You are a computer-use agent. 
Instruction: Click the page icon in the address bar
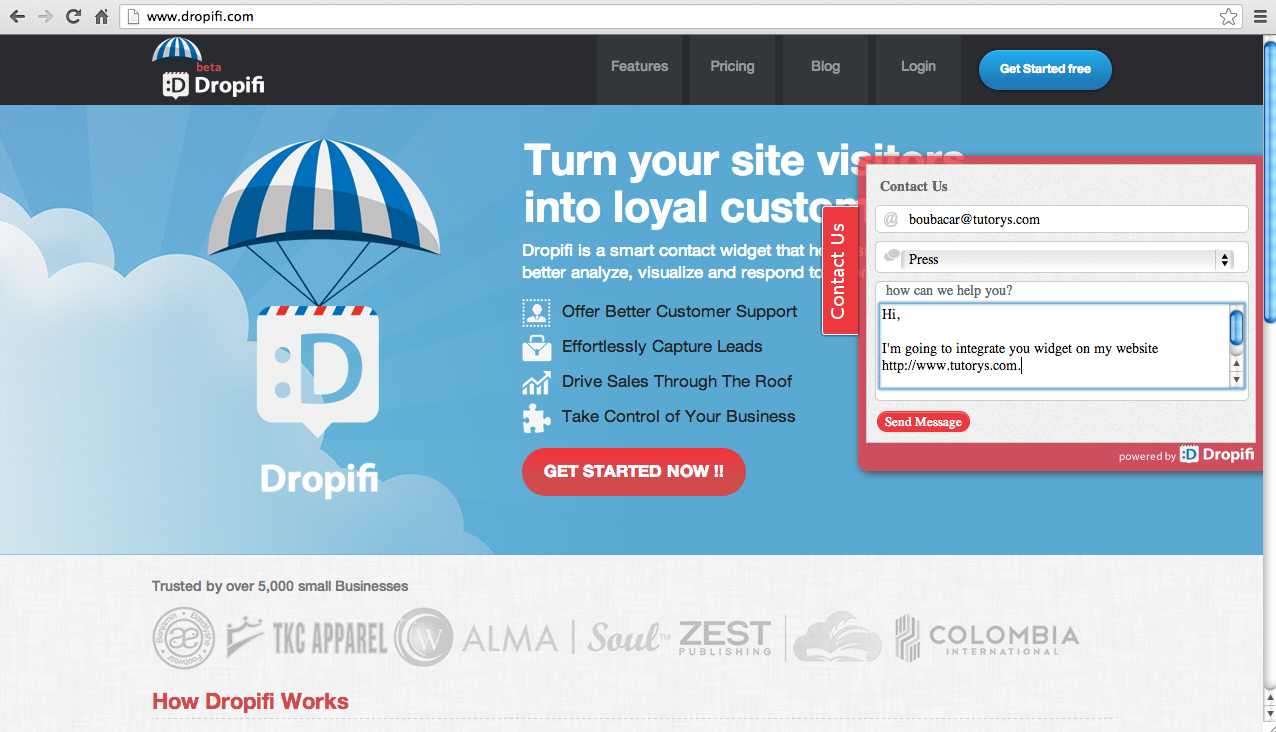[x=134, y=16]
